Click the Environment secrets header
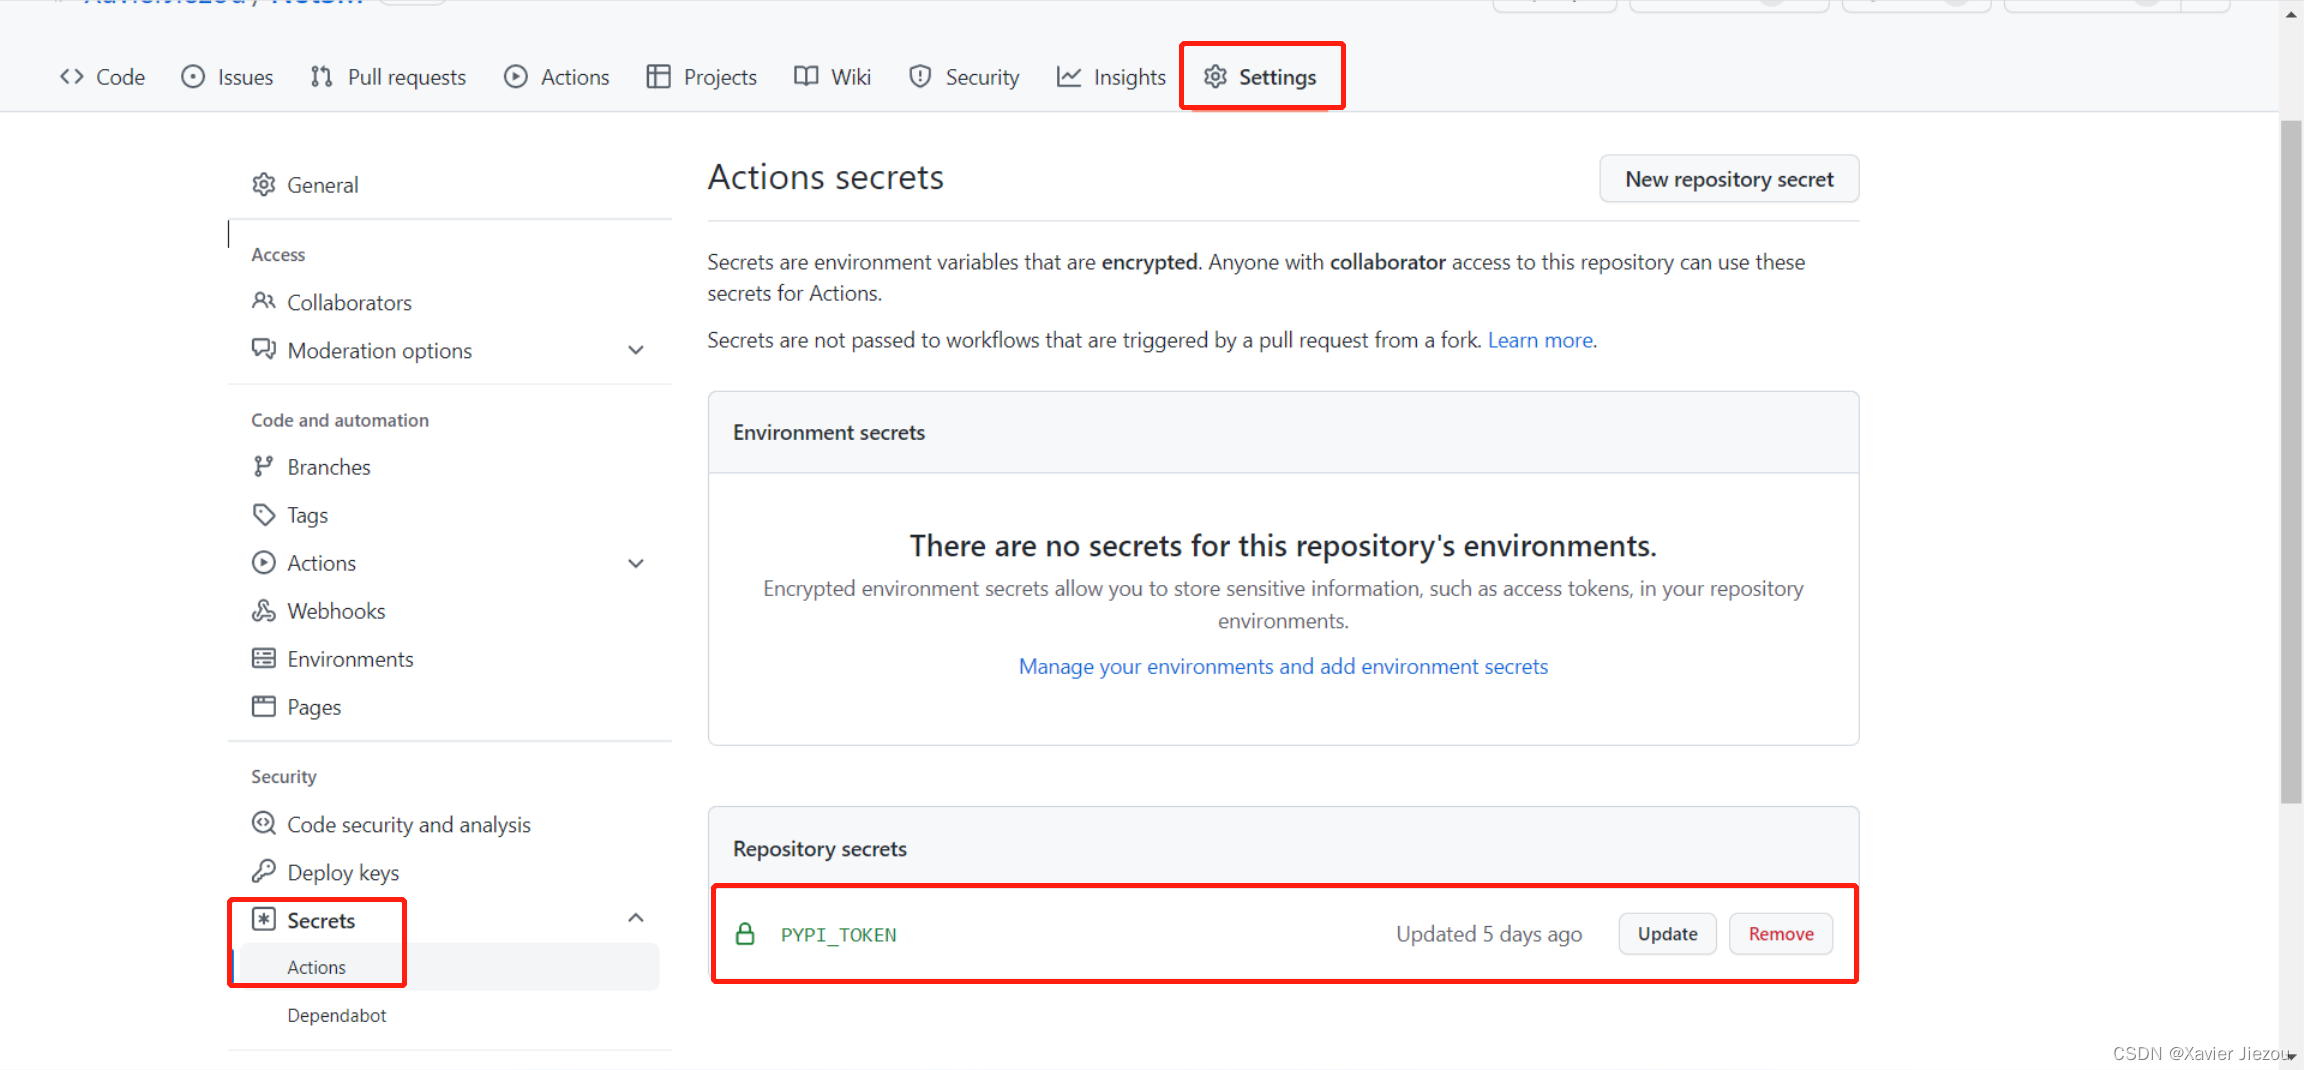 click(829, 432)
